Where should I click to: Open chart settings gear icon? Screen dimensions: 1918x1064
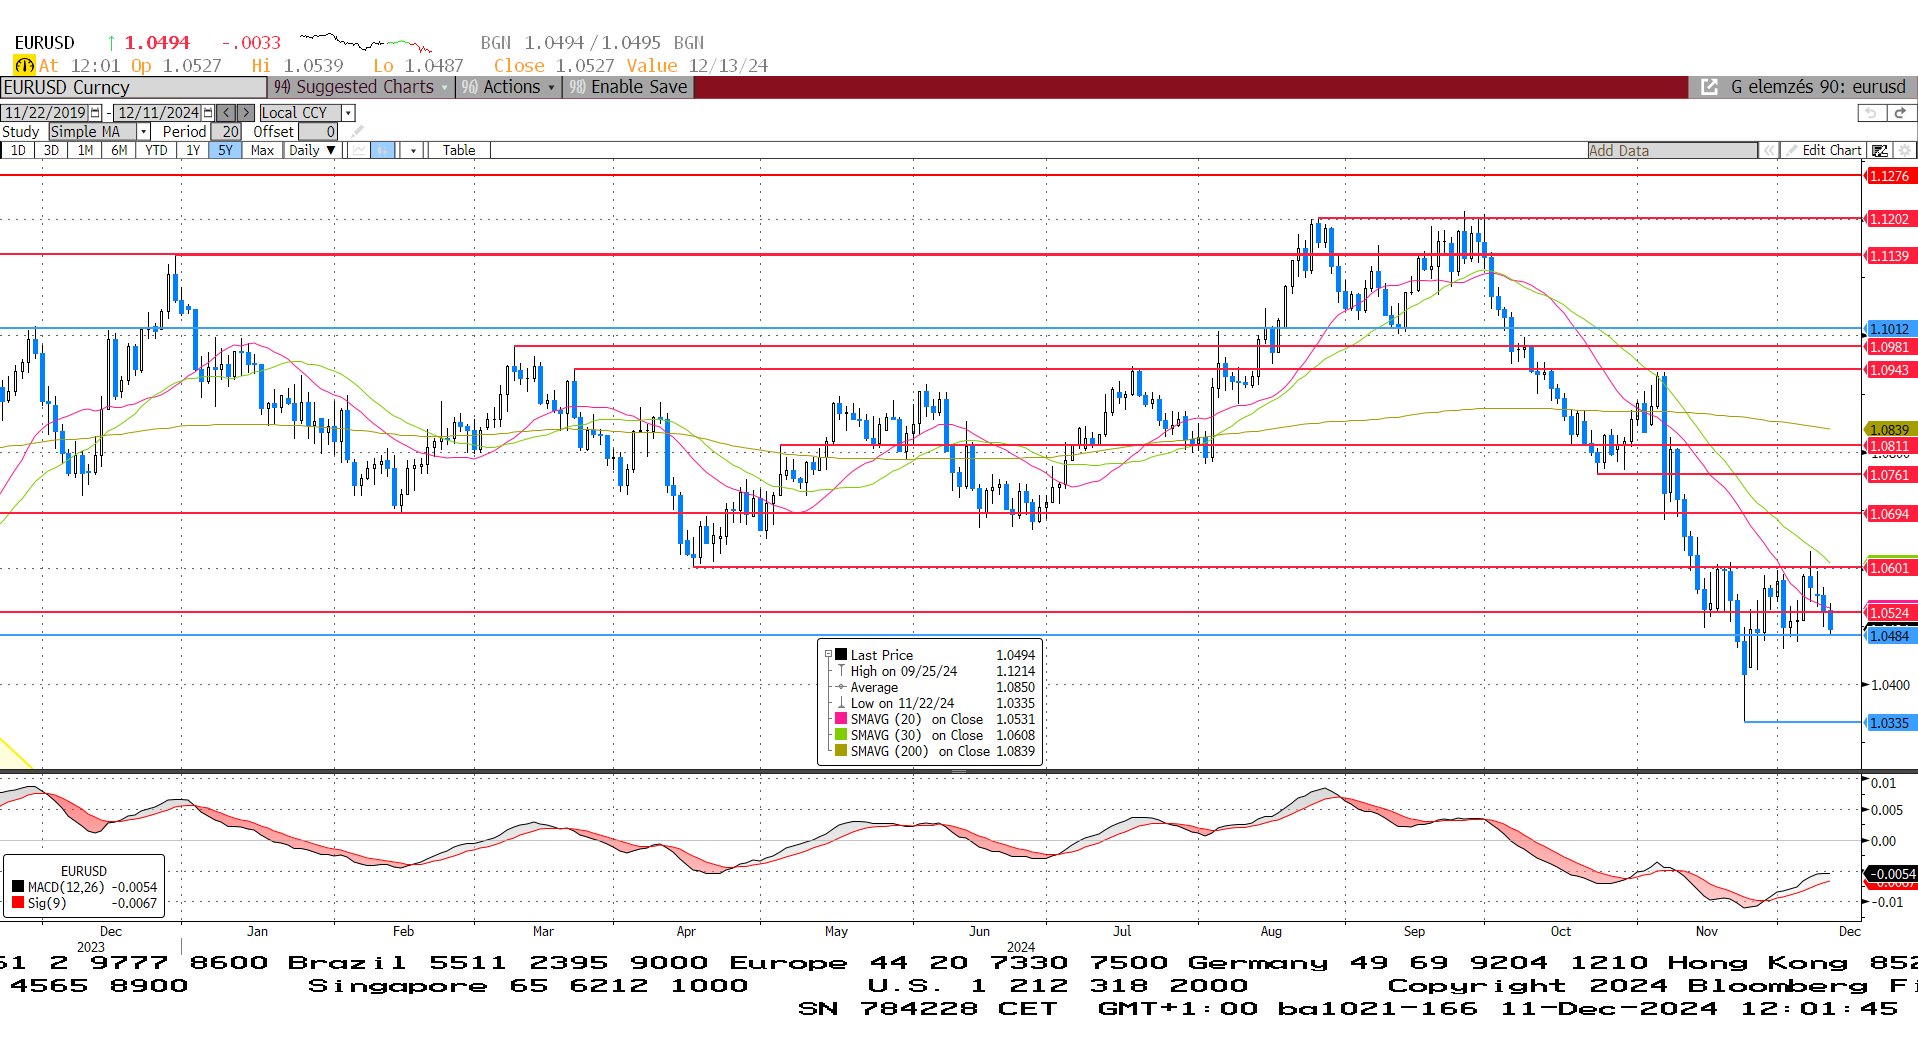click(1904, 150)
